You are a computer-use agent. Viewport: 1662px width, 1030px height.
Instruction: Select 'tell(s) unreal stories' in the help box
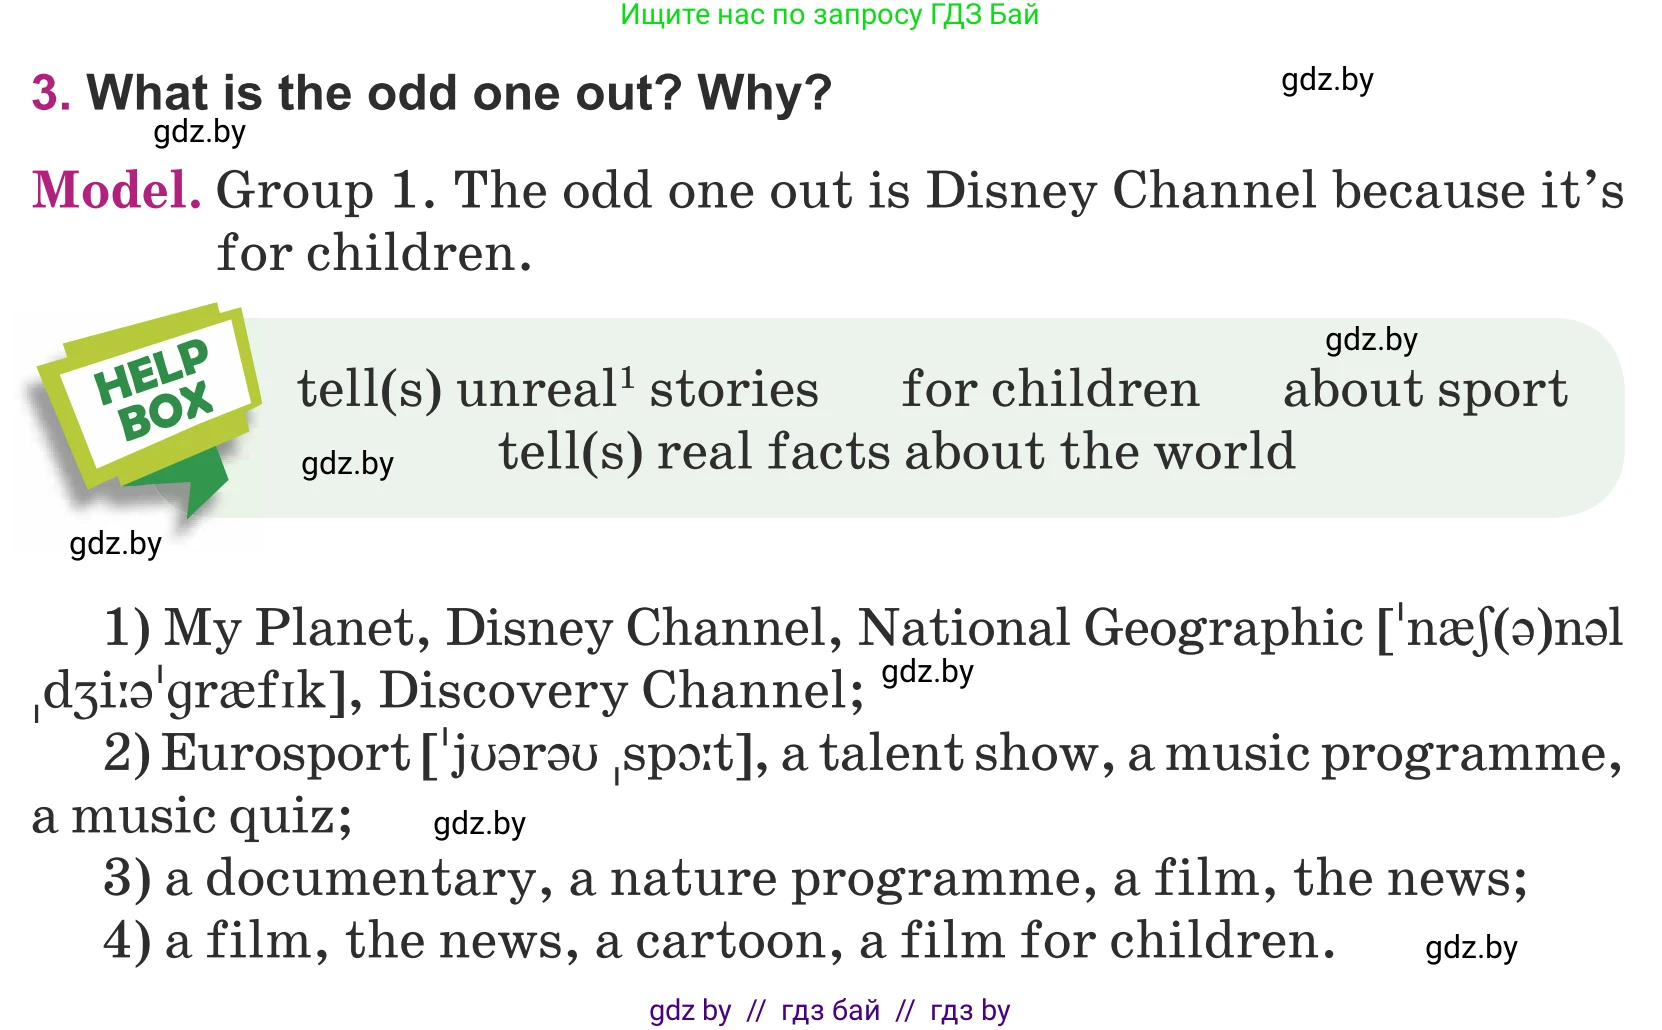[557, 389]
